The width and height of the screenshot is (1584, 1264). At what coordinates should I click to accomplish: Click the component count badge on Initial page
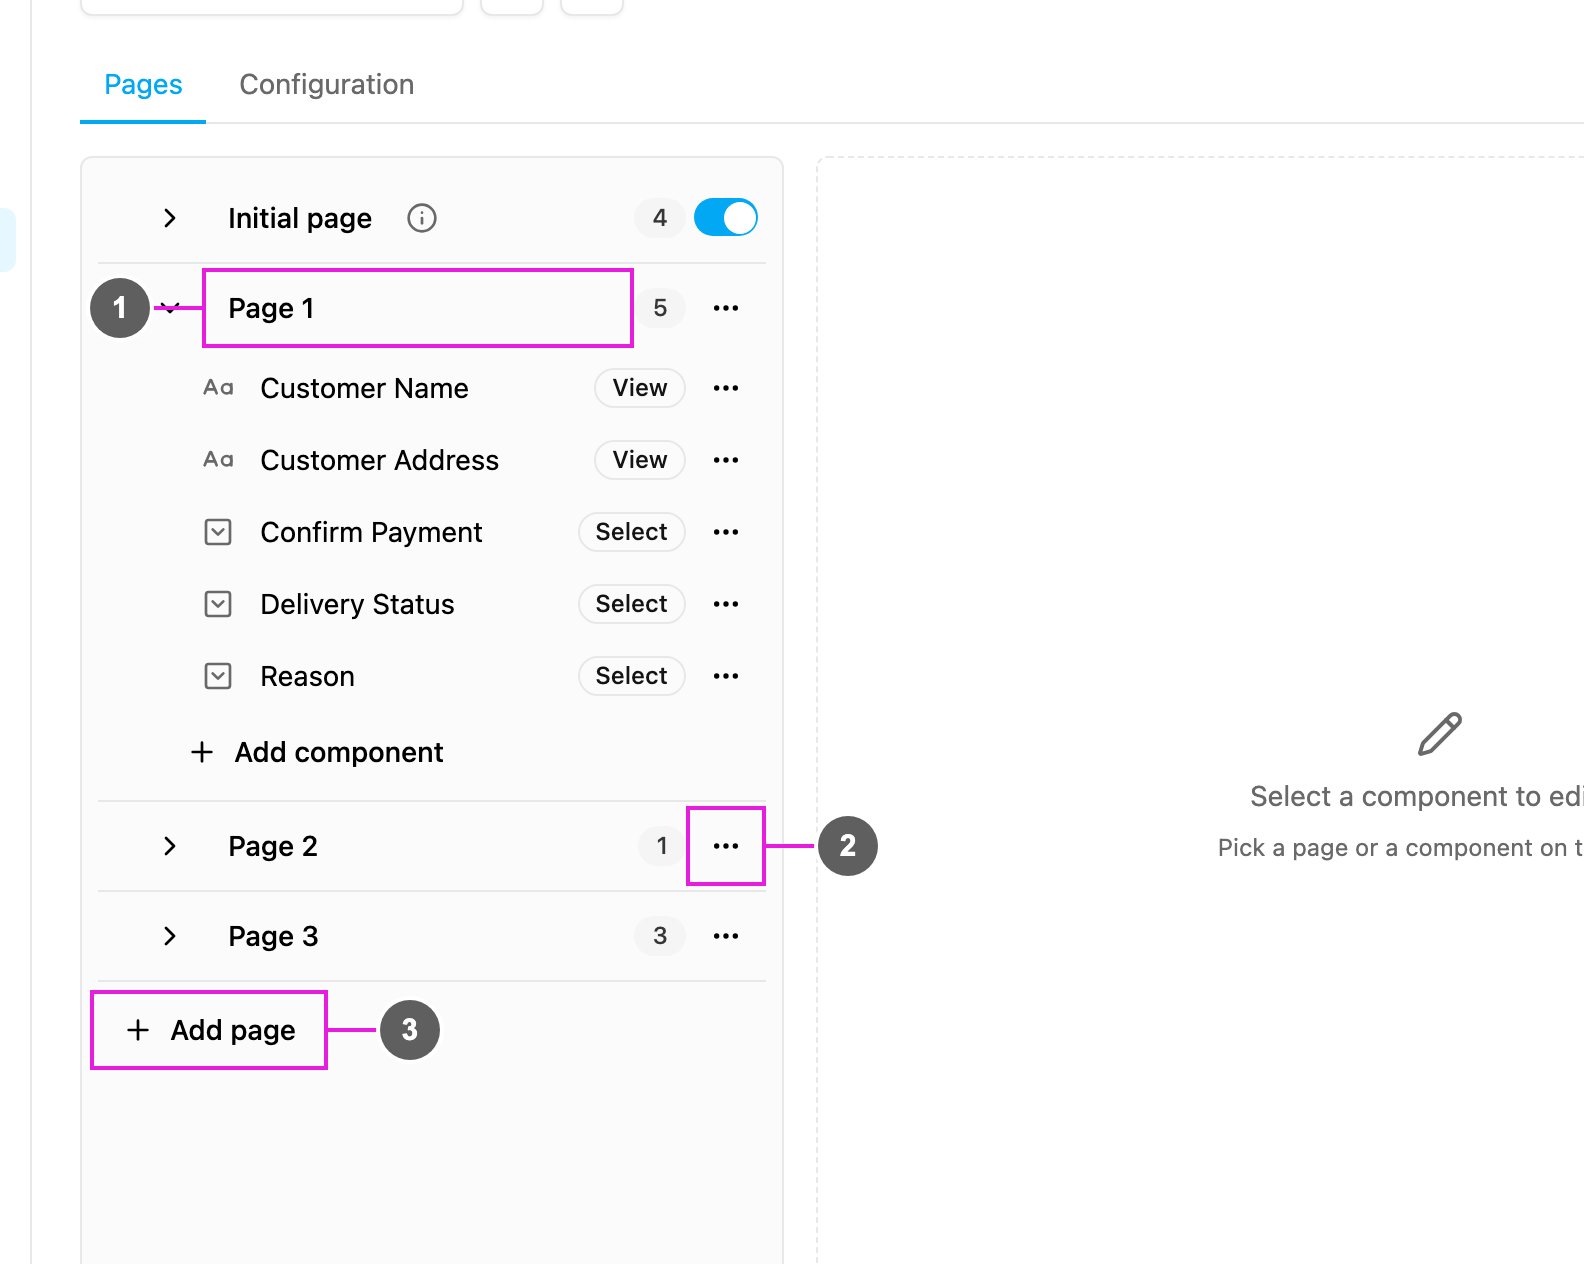tap(660, 217)
